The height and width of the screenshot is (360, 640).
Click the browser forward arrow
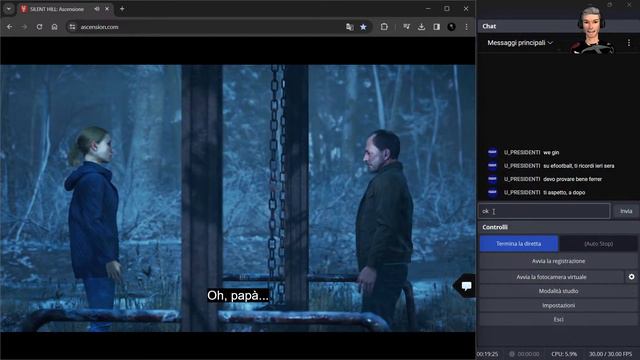coord(24,27)
